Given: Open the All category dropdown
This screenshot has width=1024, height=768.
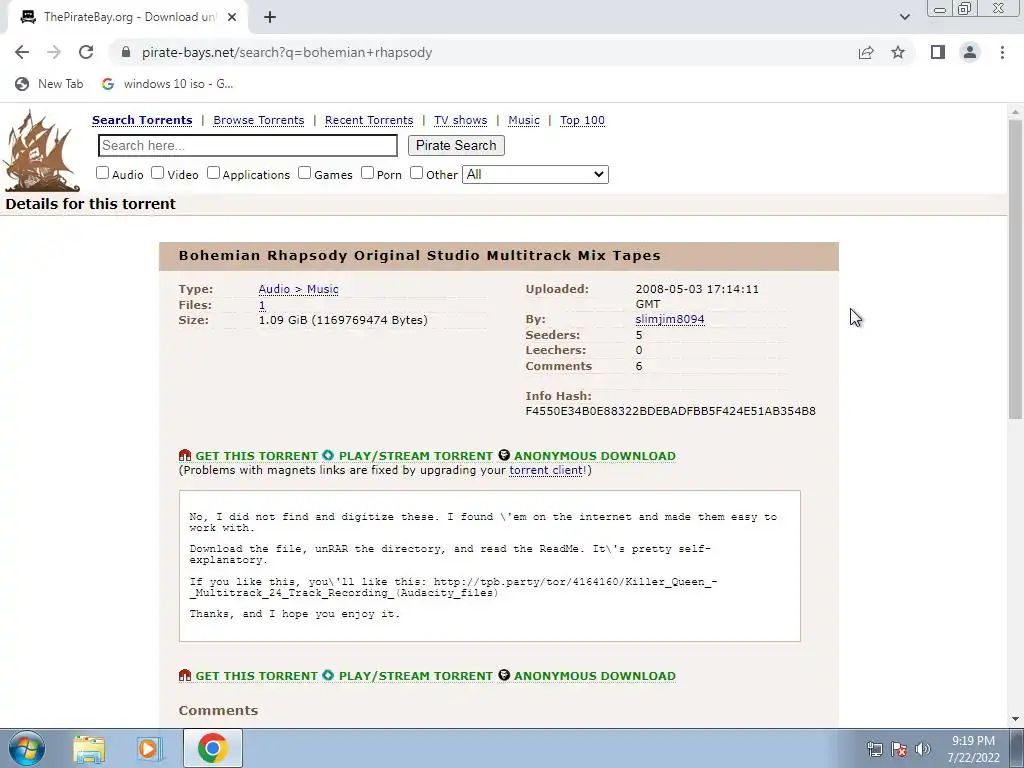Looking at the screenshot, I should (x=536, y=174).
